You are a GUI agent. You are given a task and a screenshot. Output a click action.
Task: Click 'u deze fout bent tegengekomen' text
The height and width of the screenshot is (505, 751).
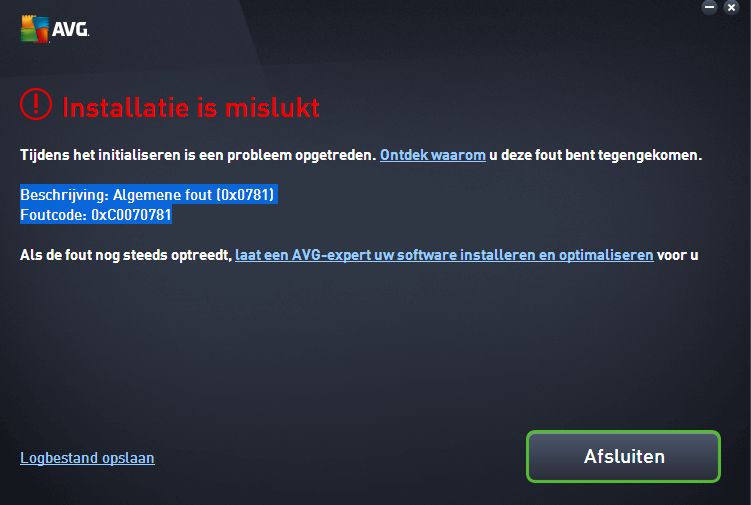tap(595, 155)
